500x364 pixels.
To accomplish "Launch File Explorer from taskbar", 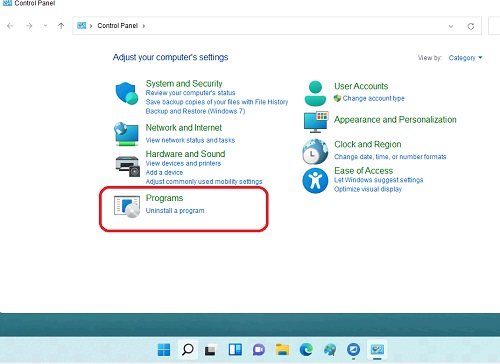I will point(282,350).
